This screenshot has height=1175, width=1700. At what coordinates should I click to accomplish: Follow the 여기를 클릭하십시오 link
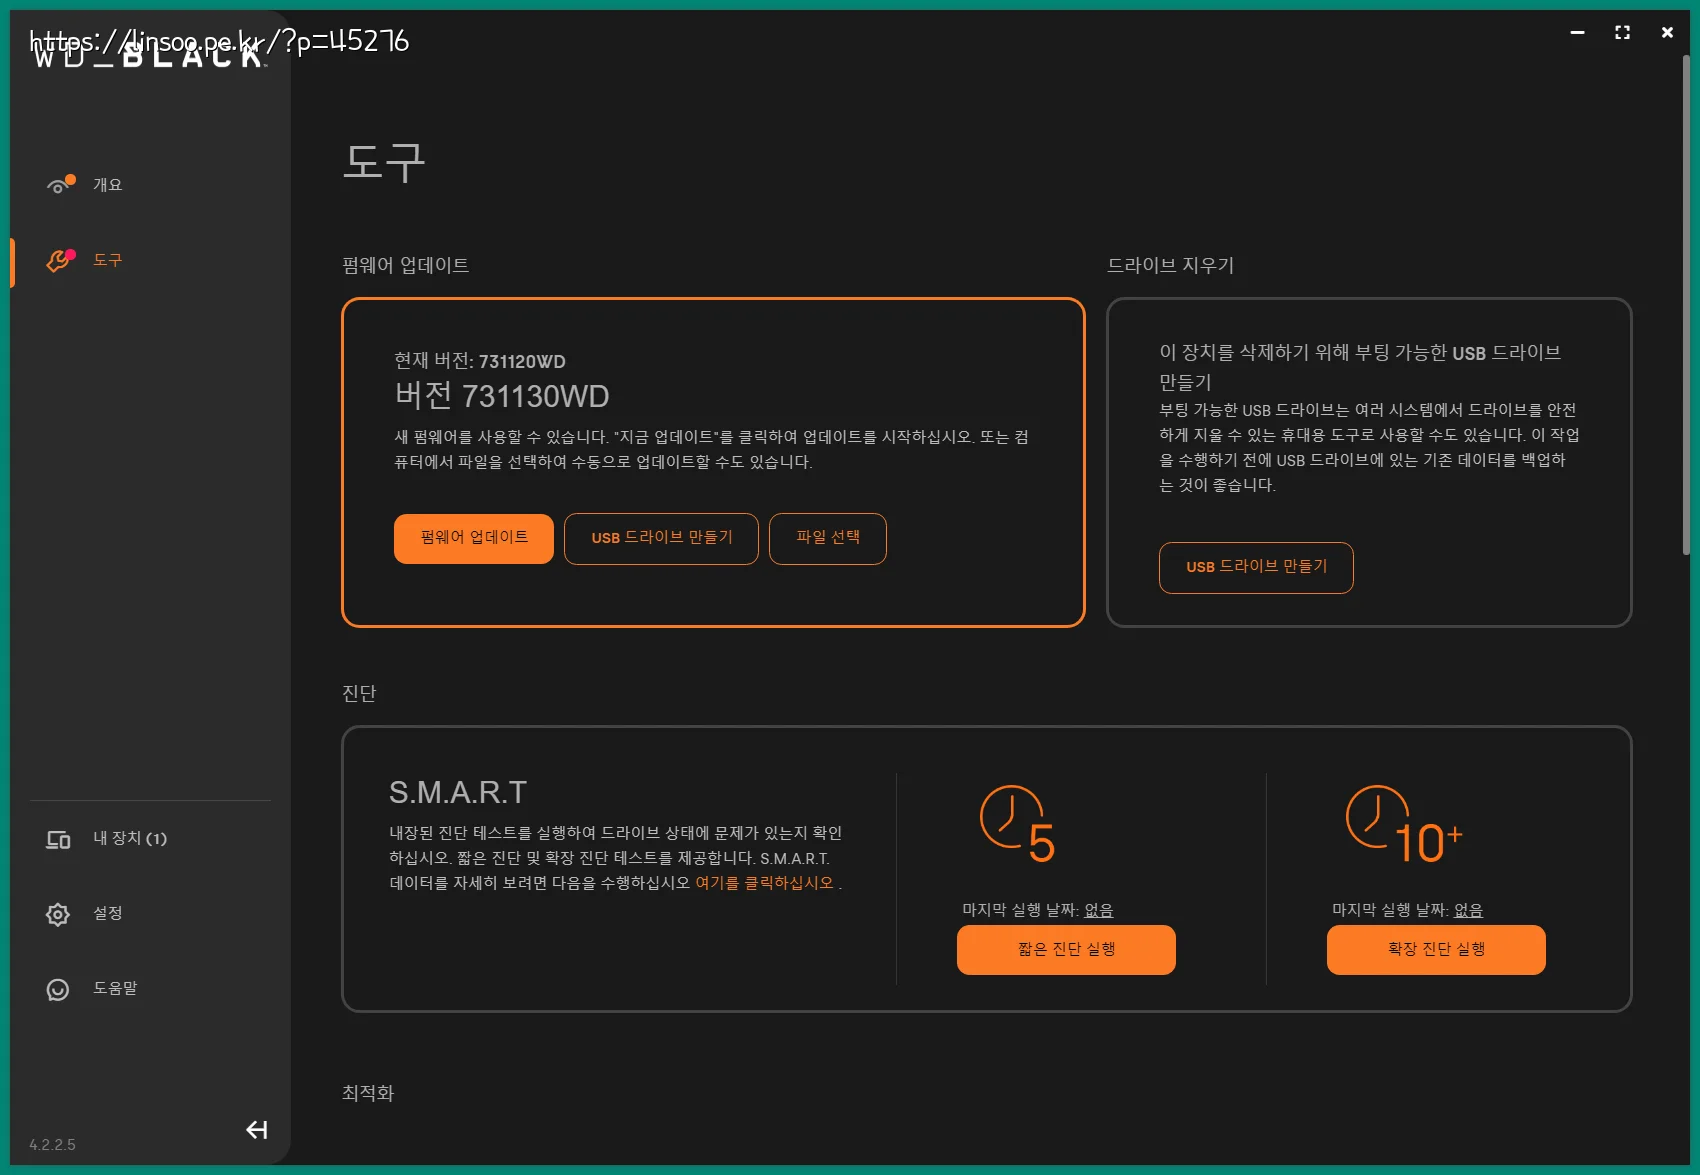[764, 883]
